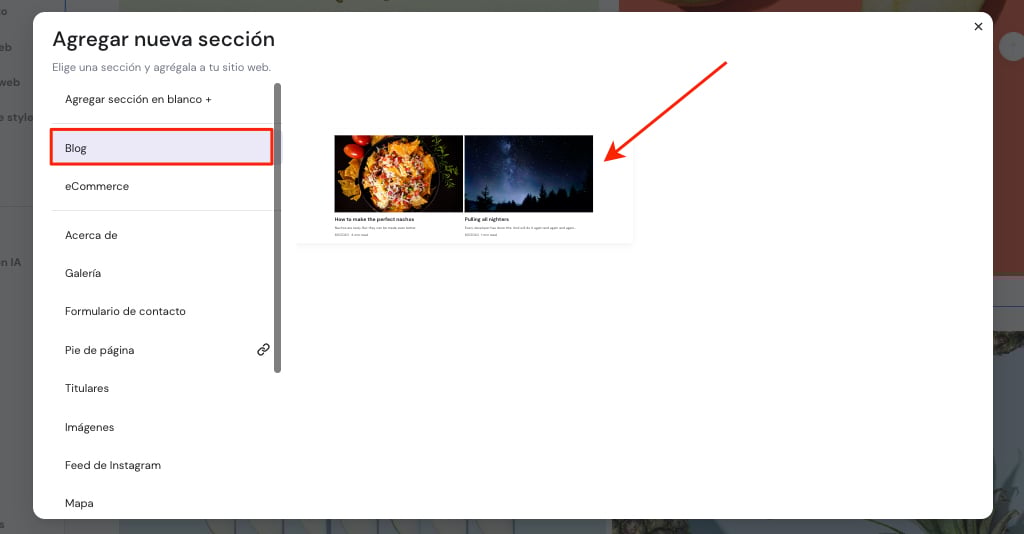Open the Imágenes section category

89,427
